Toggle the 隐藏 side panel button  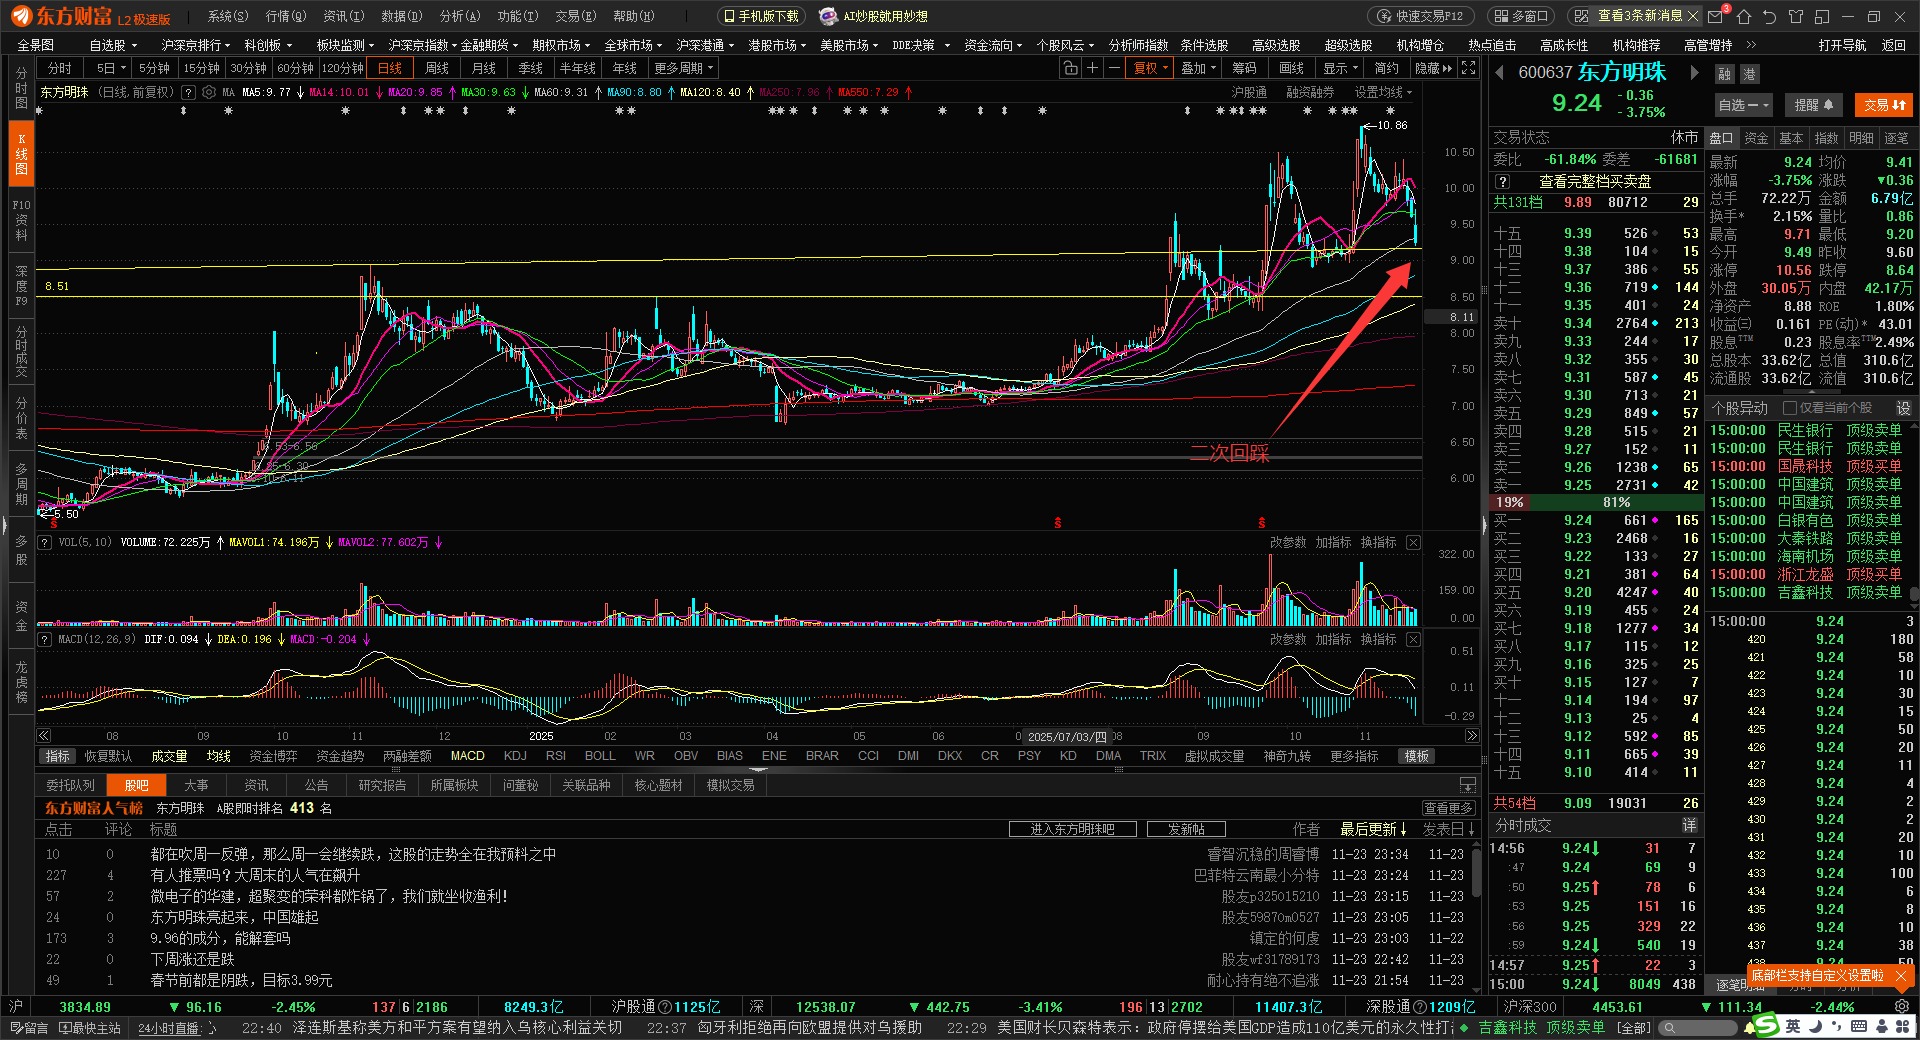pos(1433,68)
